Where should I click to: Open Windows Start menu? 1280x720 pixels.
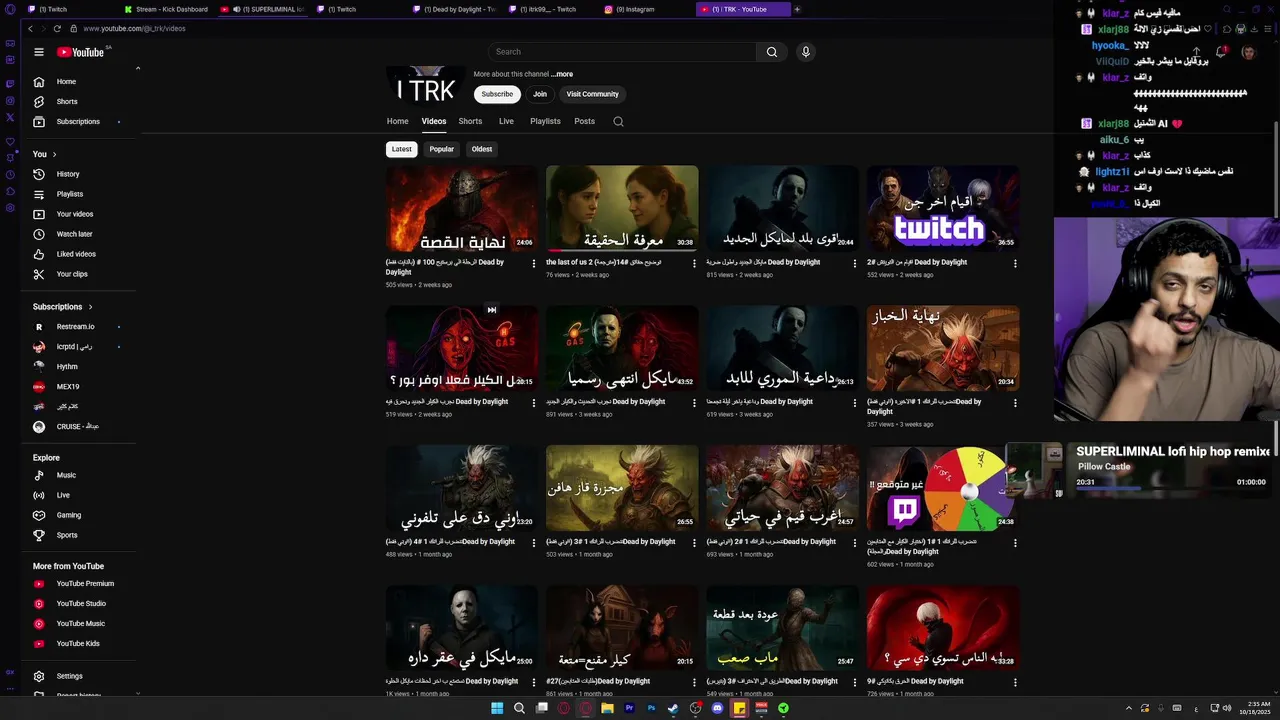point(497,708)
